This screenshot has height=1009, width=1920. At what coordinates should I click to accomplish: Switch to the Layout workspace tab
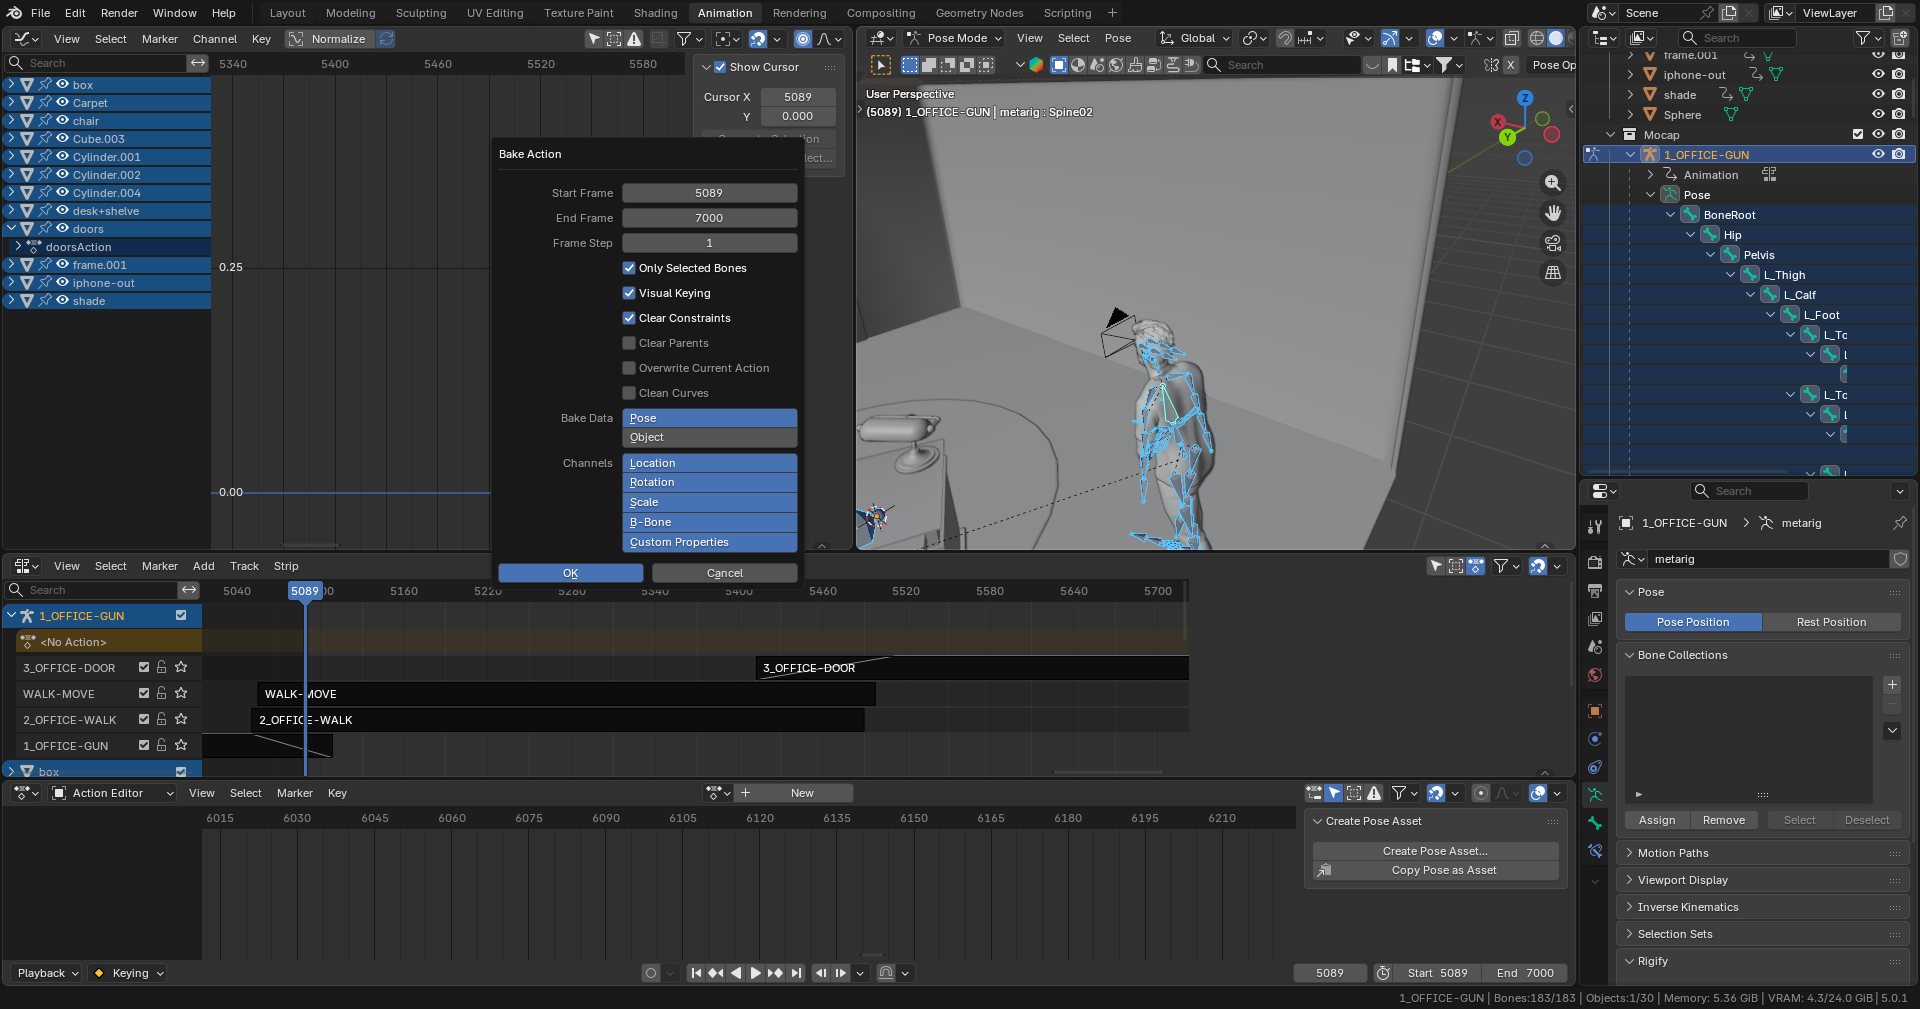click(287, 13)
